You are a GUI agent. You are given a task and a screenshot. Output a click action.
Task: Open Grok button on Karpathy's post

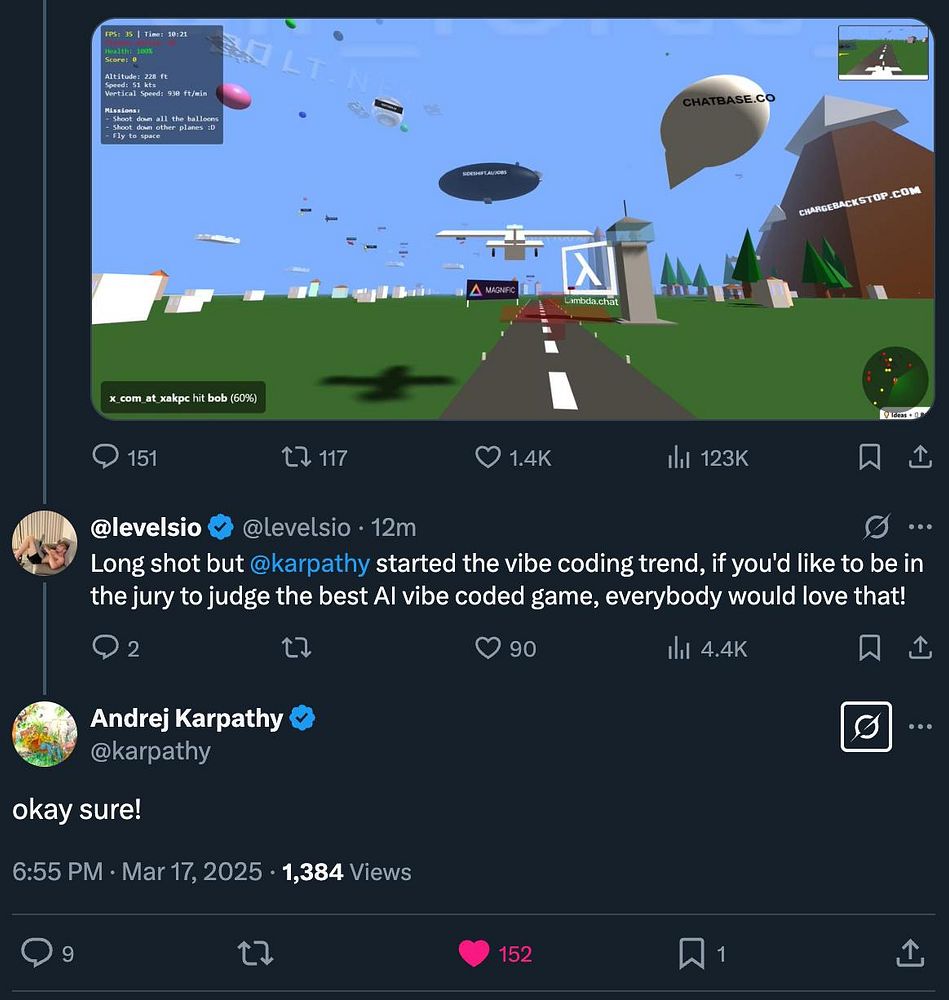coord(867,727)
